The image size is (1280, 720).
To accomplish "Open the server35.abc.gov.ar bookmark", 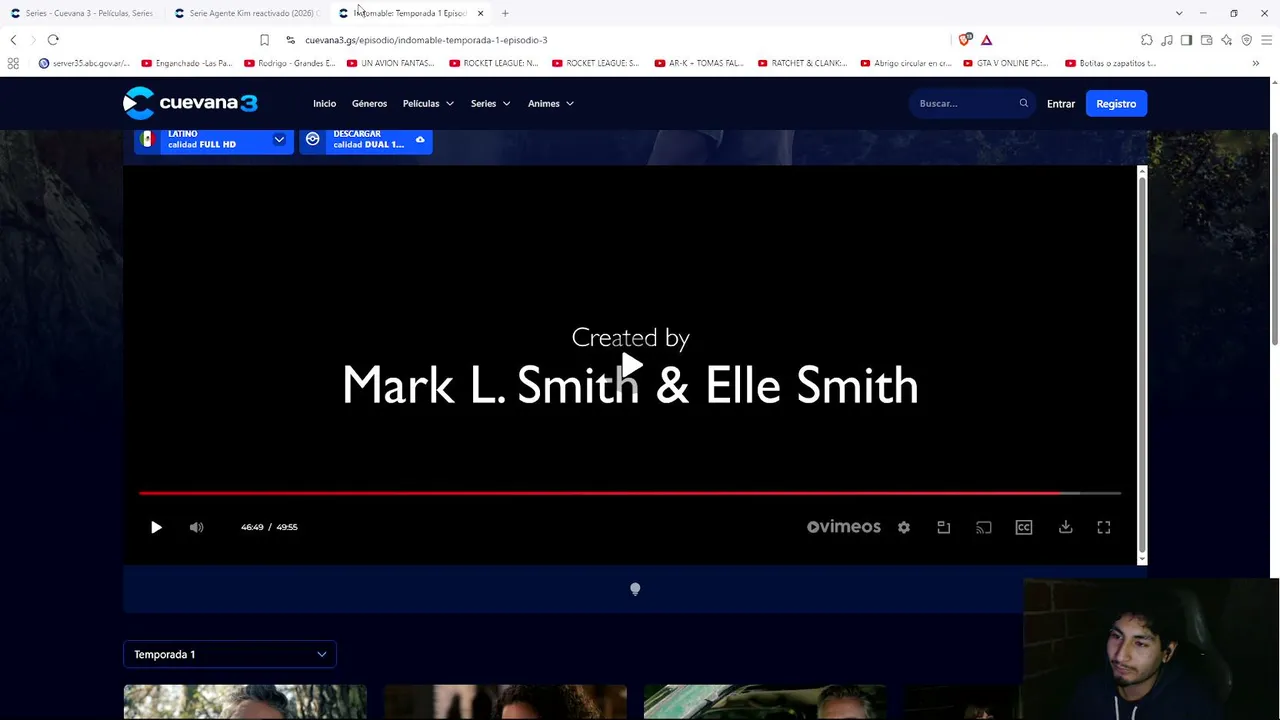I will (84, 63).
